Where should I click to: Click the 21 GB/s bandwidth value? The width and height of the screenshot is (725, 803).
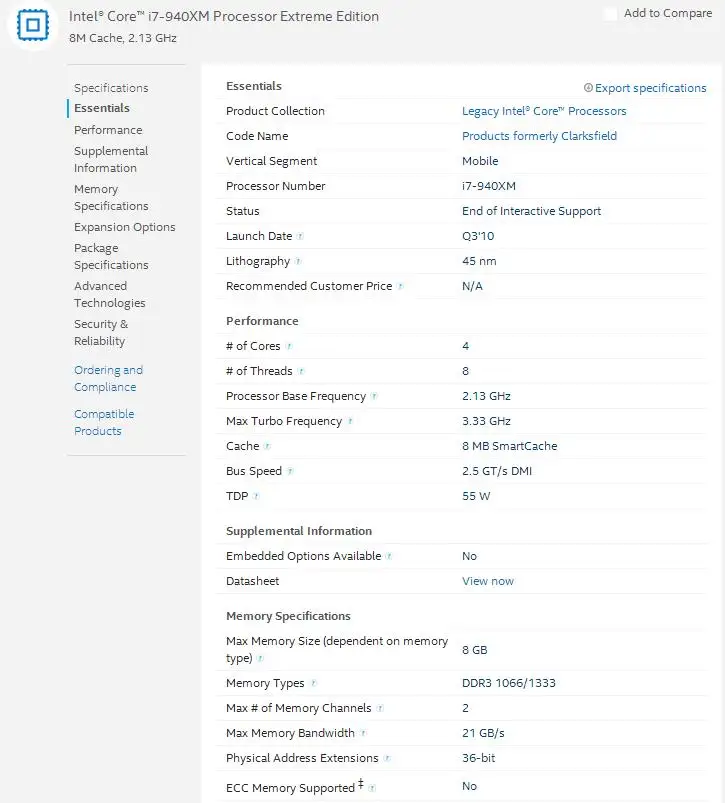tap(483, 733)
